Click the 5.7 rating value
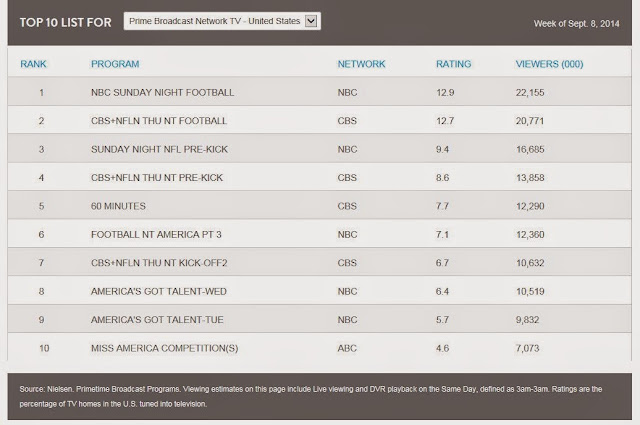This screenshot has height=425, width=640. click(x=442, y=320)
